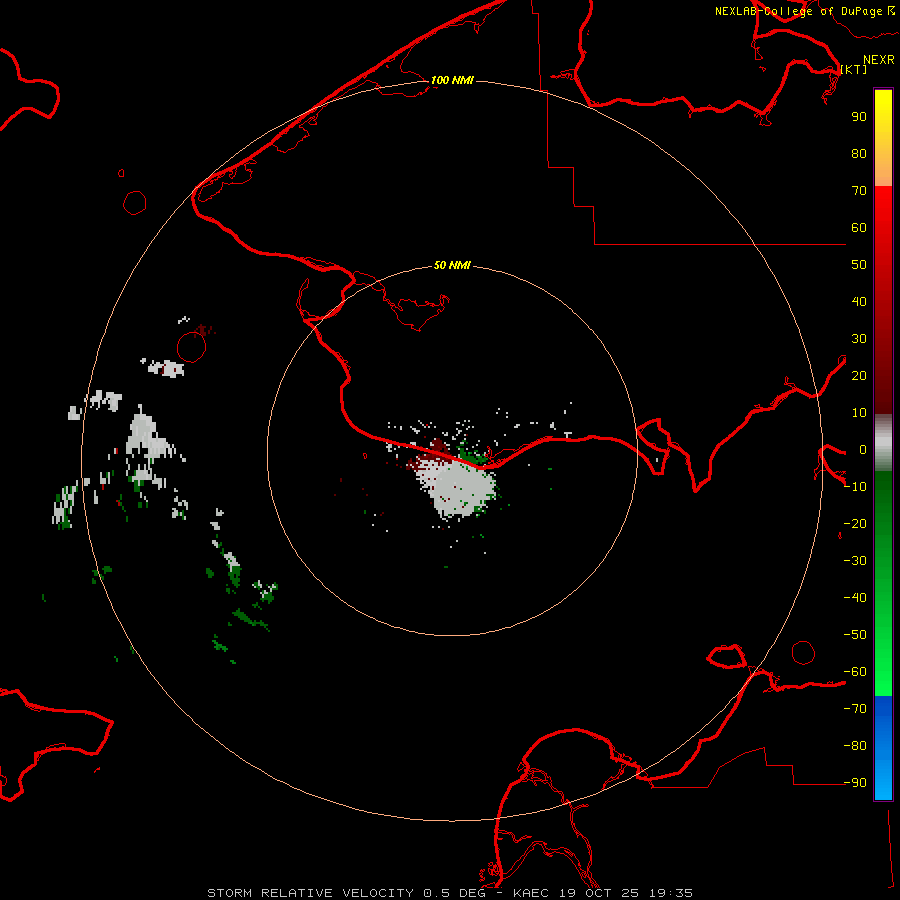900x900 pixels.
Task: Click the 0 value on velocity scale
Action: 863,449
